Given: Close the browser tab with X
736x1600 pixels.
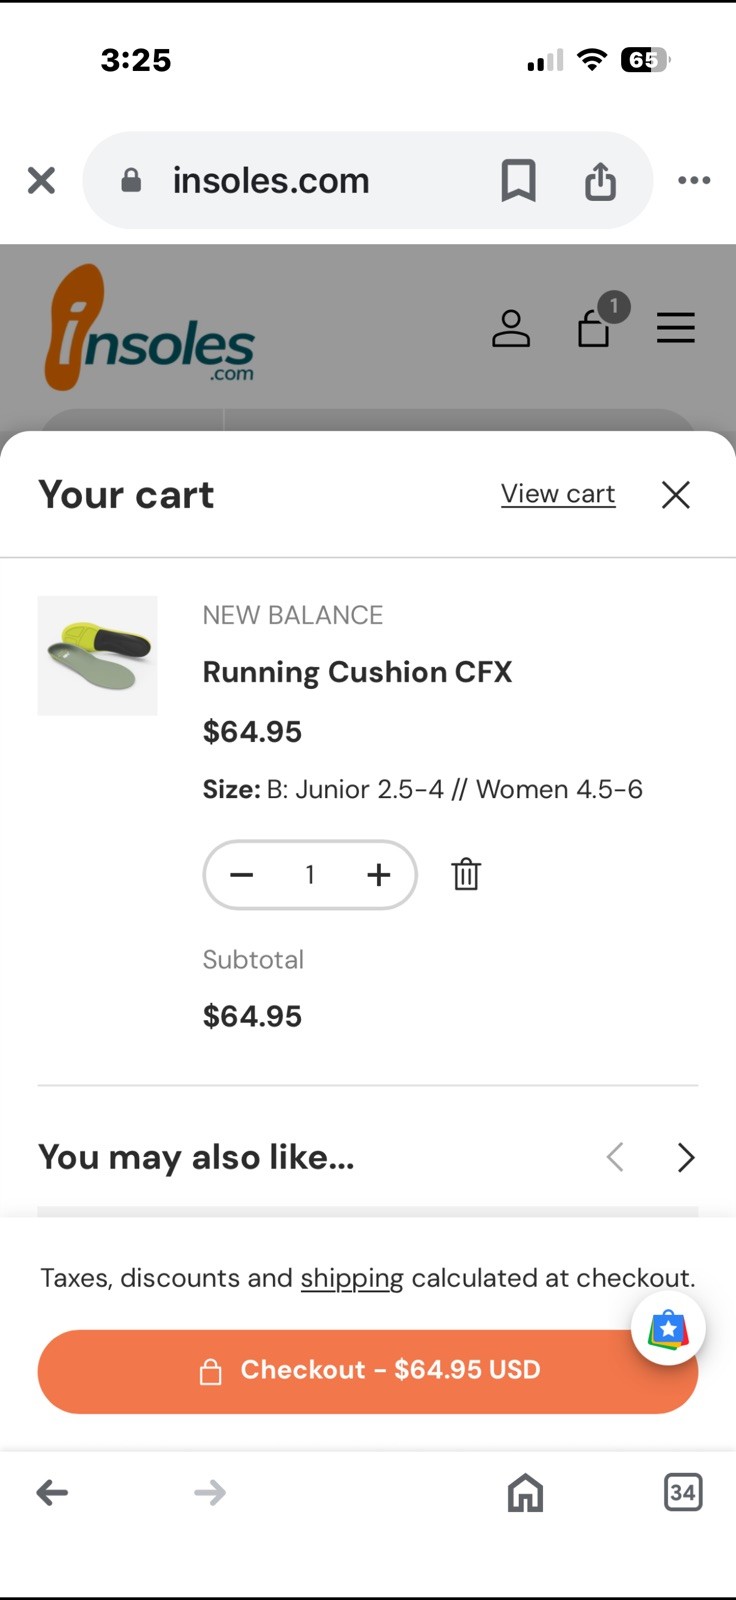Looking at the screenshot, I should pos(41,180).
